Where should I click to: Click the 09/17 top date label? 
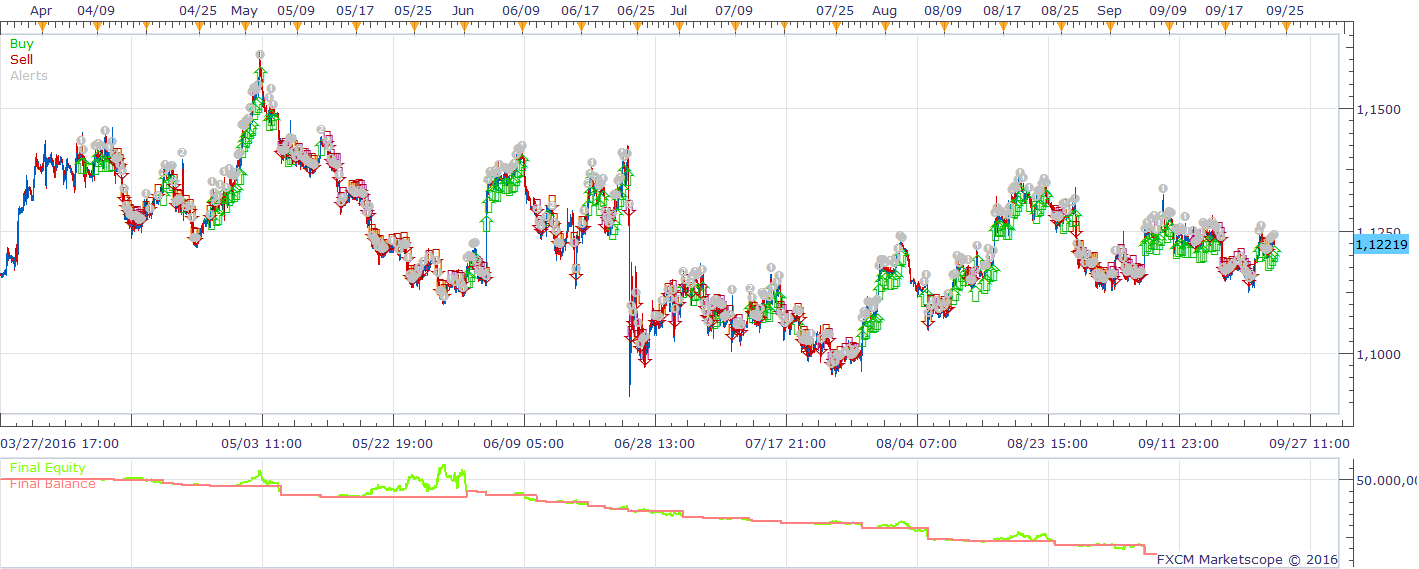[x=1224, y=11]
